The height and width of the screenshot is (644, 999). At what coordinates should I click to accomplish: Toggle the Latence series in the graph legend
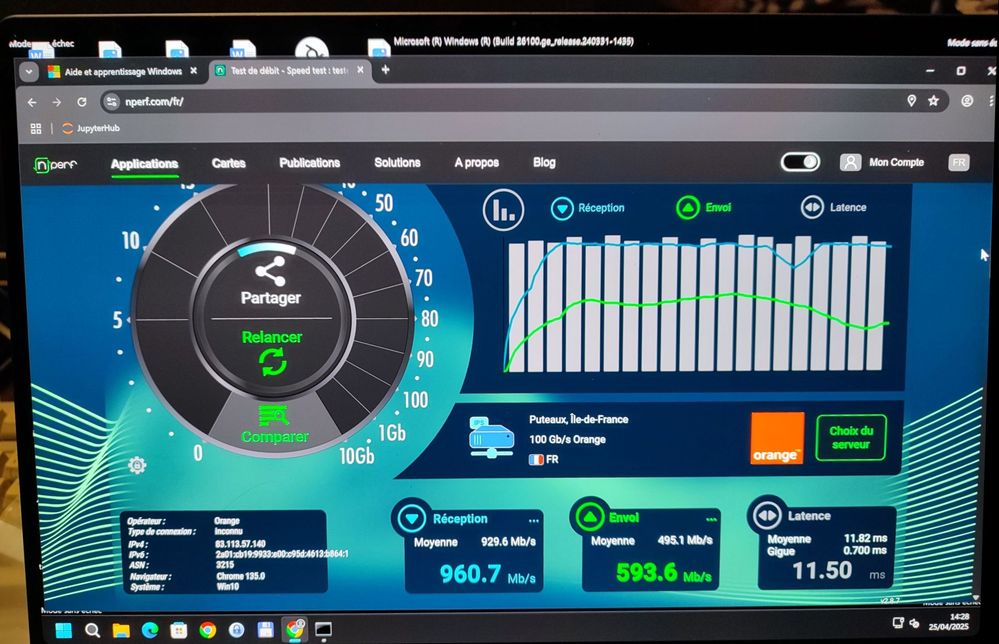click(x=833, y=207)
